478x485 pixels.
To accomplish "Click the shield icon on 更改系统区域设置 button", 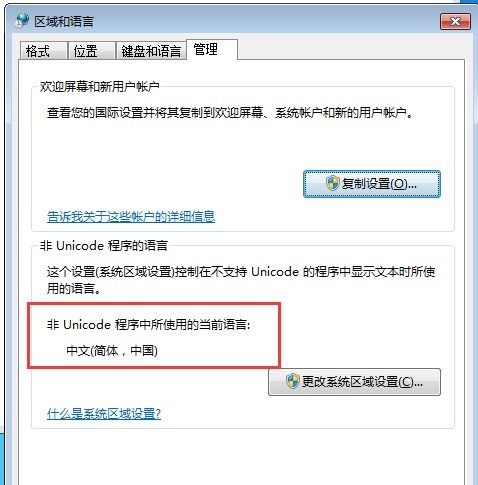I will click(293, 381).
